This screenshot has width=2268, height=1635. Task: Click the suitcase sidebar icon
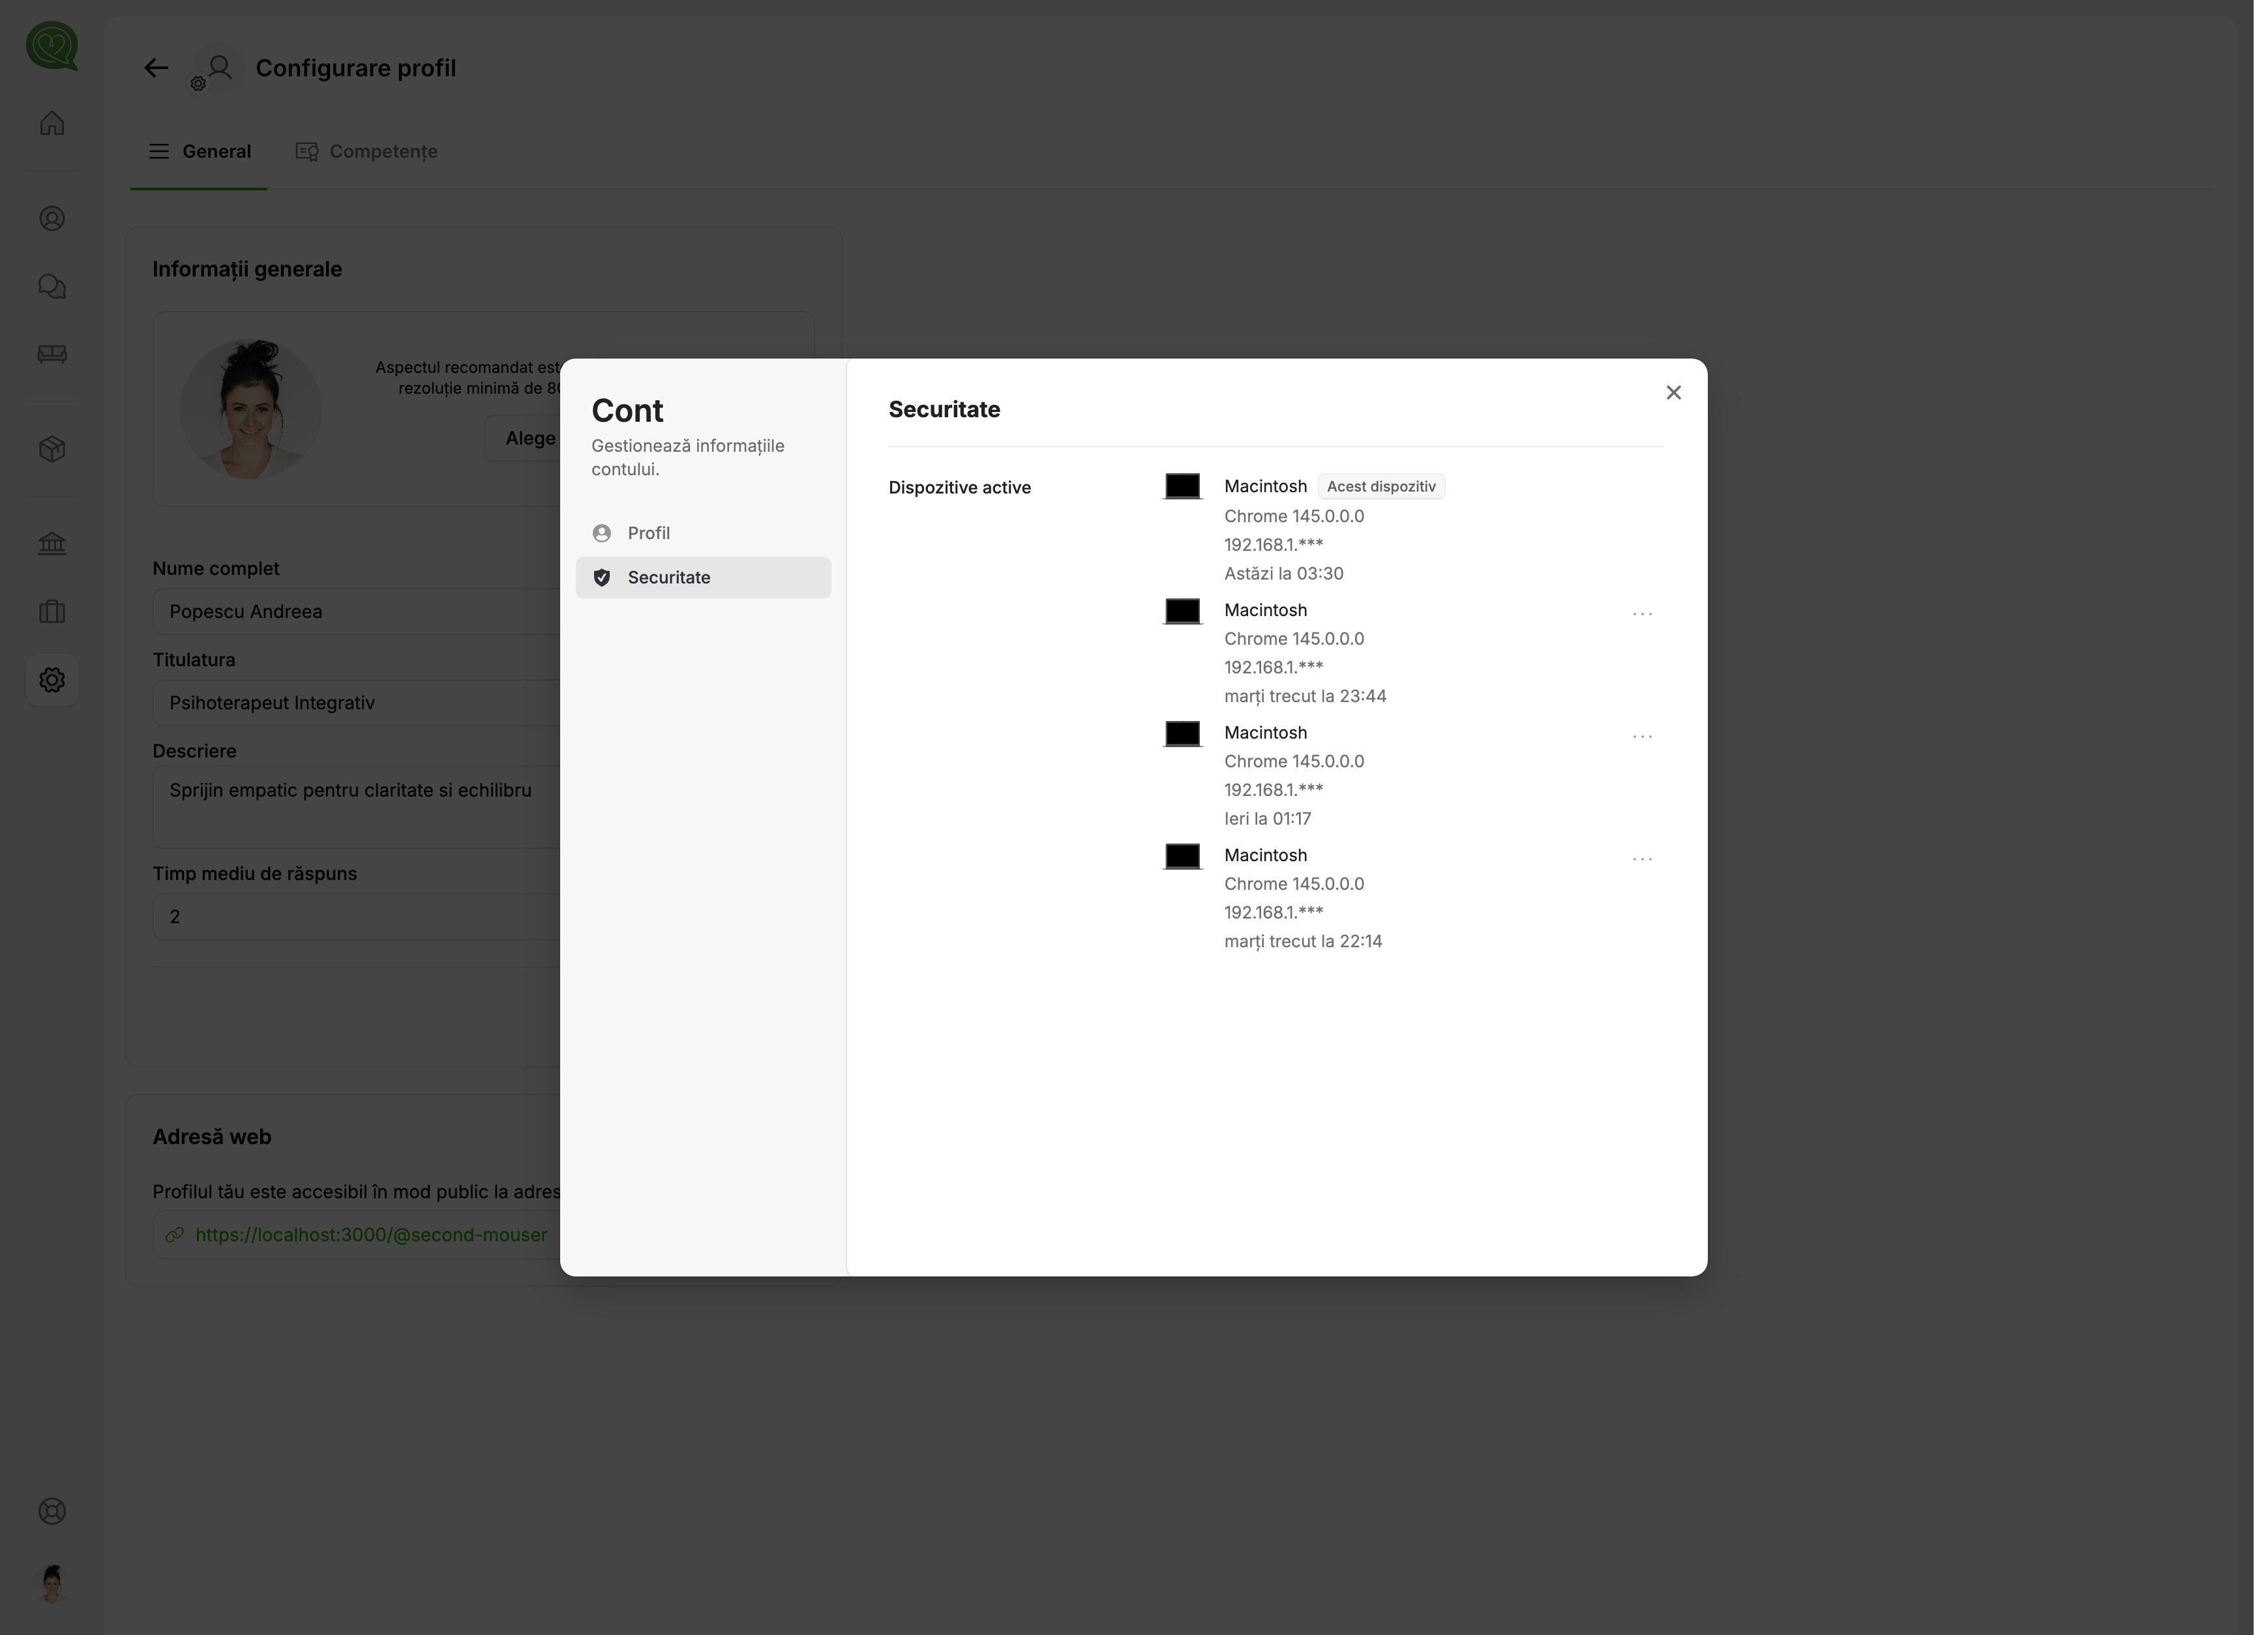52,611
